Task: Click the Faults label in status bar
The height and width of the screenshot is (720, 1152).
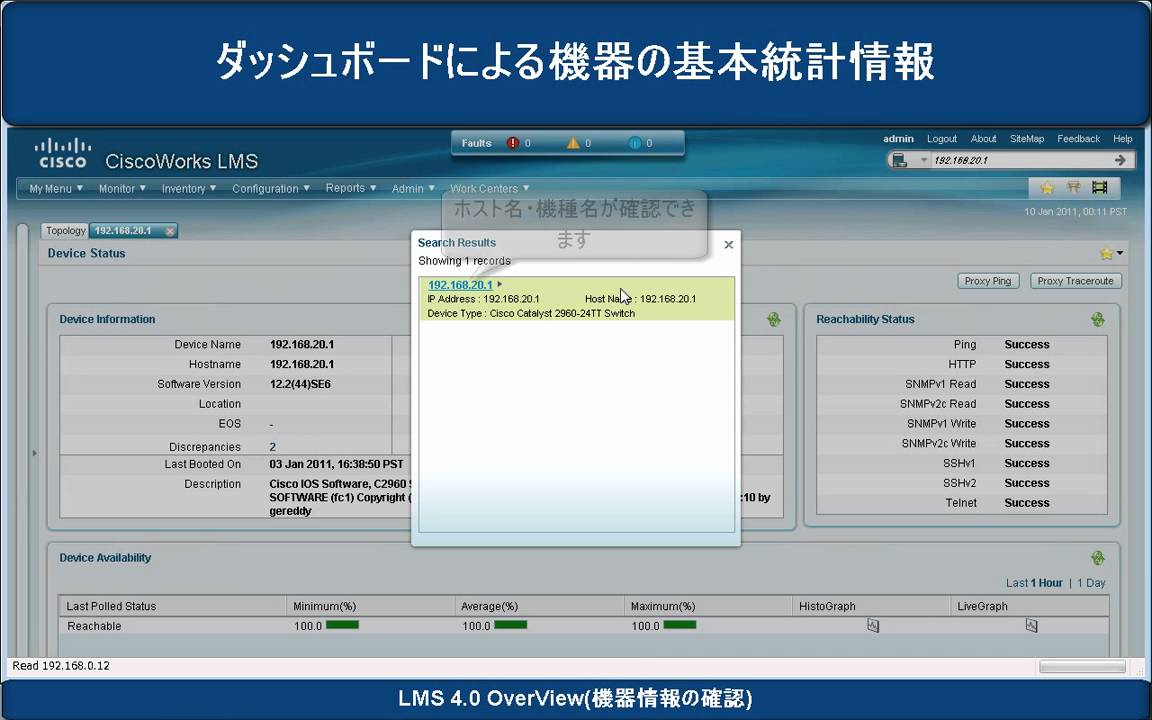Action: (476, 143)
